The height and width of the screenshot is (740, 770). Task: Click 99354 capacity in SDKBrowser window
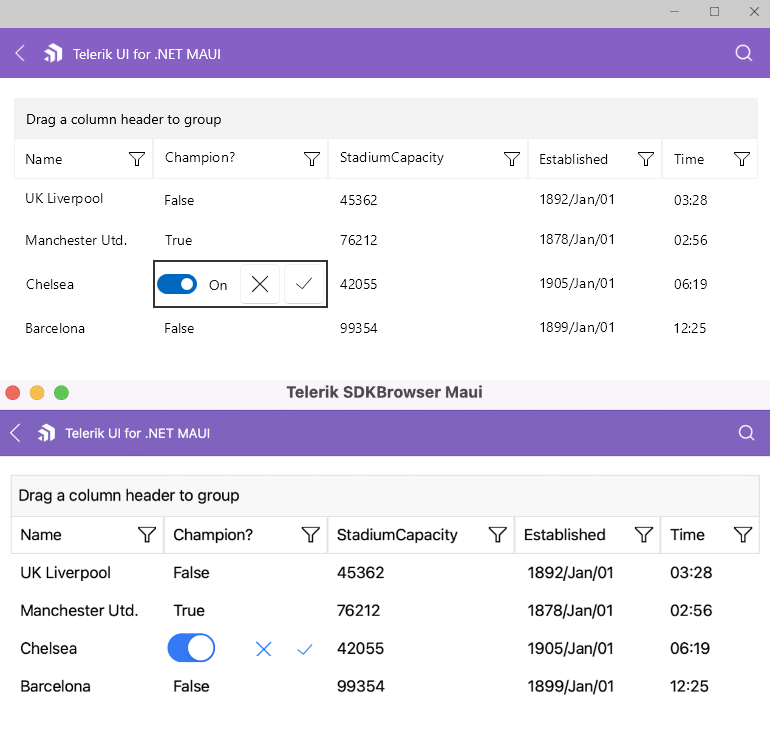(x=360, y=686)
